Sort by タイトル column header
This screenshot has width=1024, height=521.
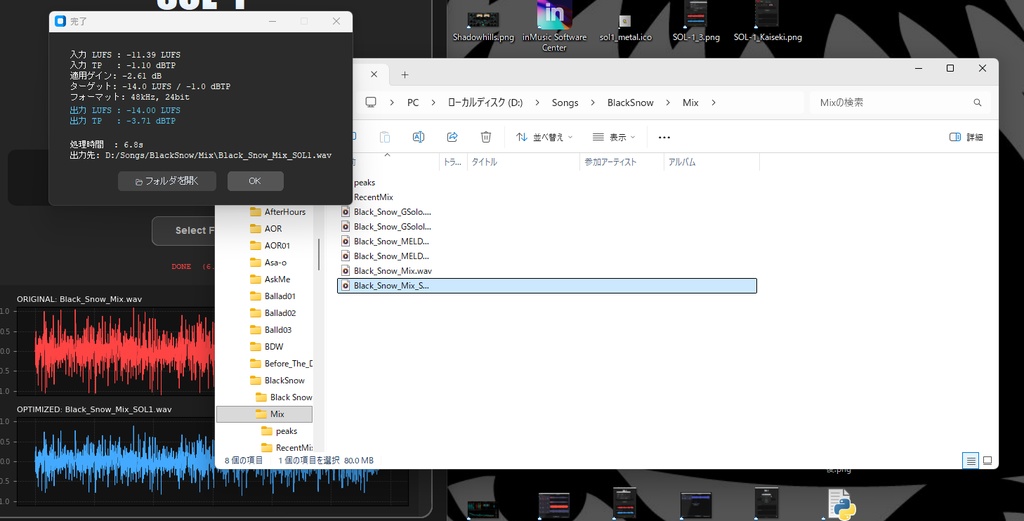coord(523,162)
